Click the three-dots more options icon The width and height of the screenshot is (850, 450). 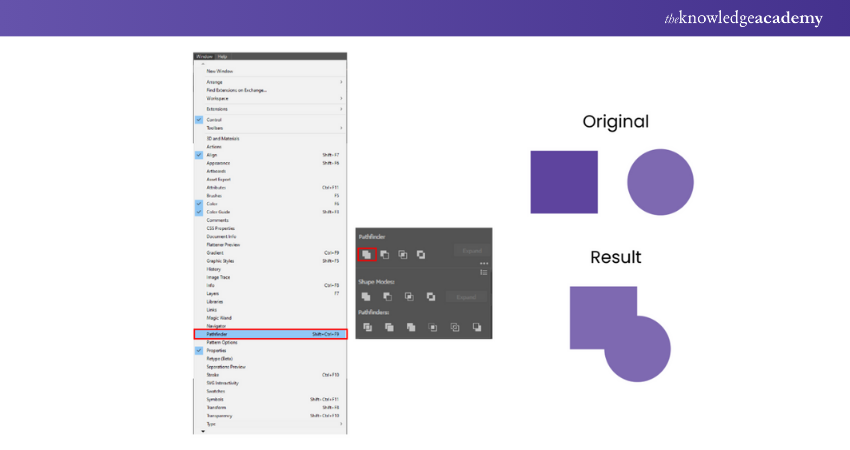point(484,263)
